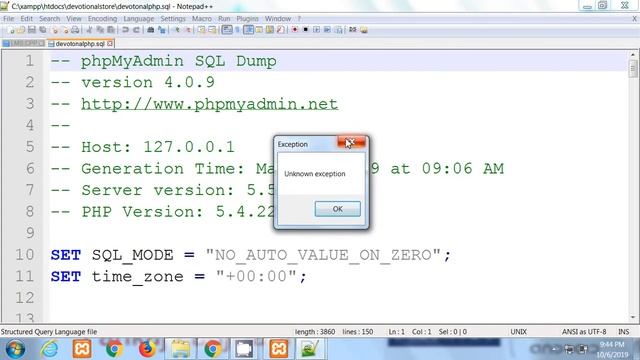Click the Save Recorded Macro icon
Screen dimensions: 640x360
(x=338, y=30)
